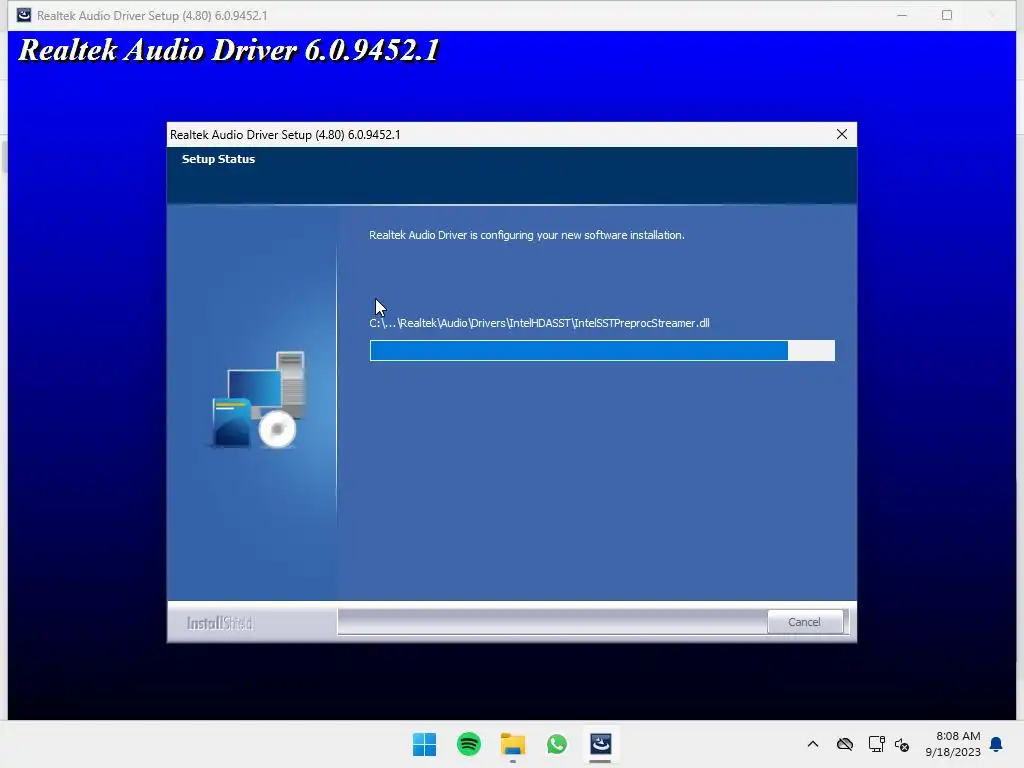The width and height of the screenshot is (1024, 768).
Task: Click the cloud sync tray icon
Action: click(x=845, y=744)
